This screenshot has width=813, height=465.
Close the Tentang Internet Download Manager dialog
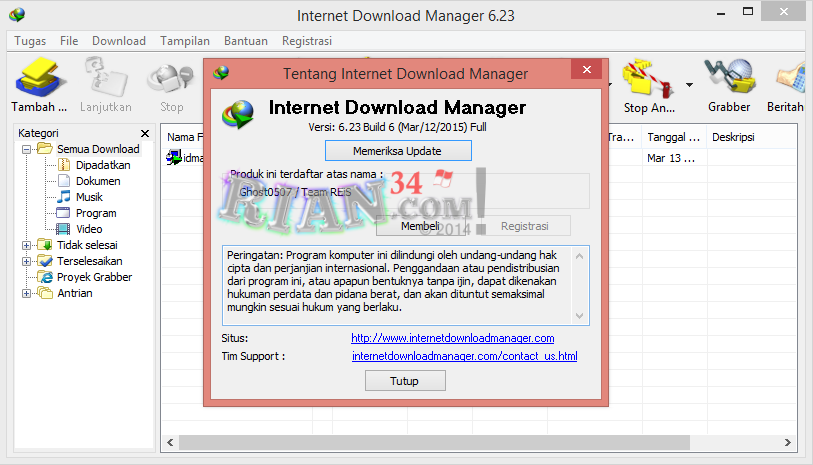(x=586, y=69)
